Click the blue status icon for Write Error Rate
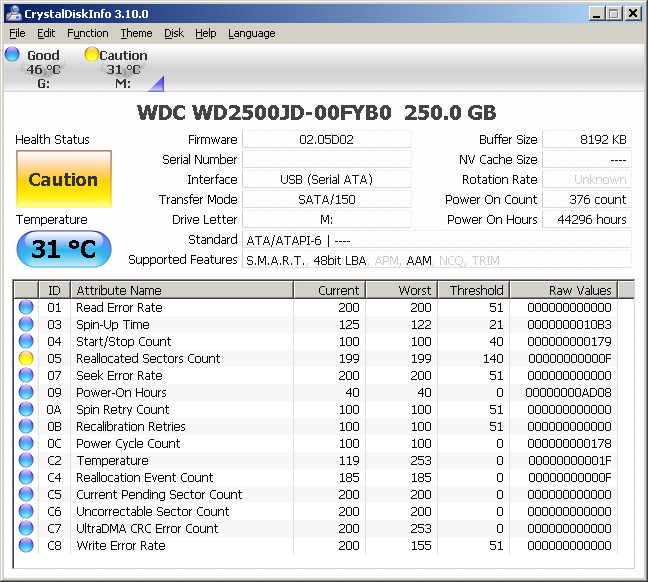The width and height of the screenshot is (648, 582). tap(26, 545)
